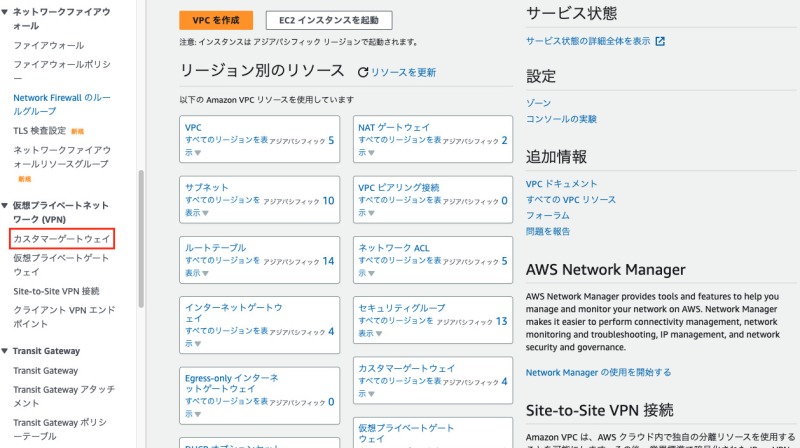Viewport: 800px width, 448px height.
Task: Click the ゾーン link under 設定
Action: (x=538, y=103)
